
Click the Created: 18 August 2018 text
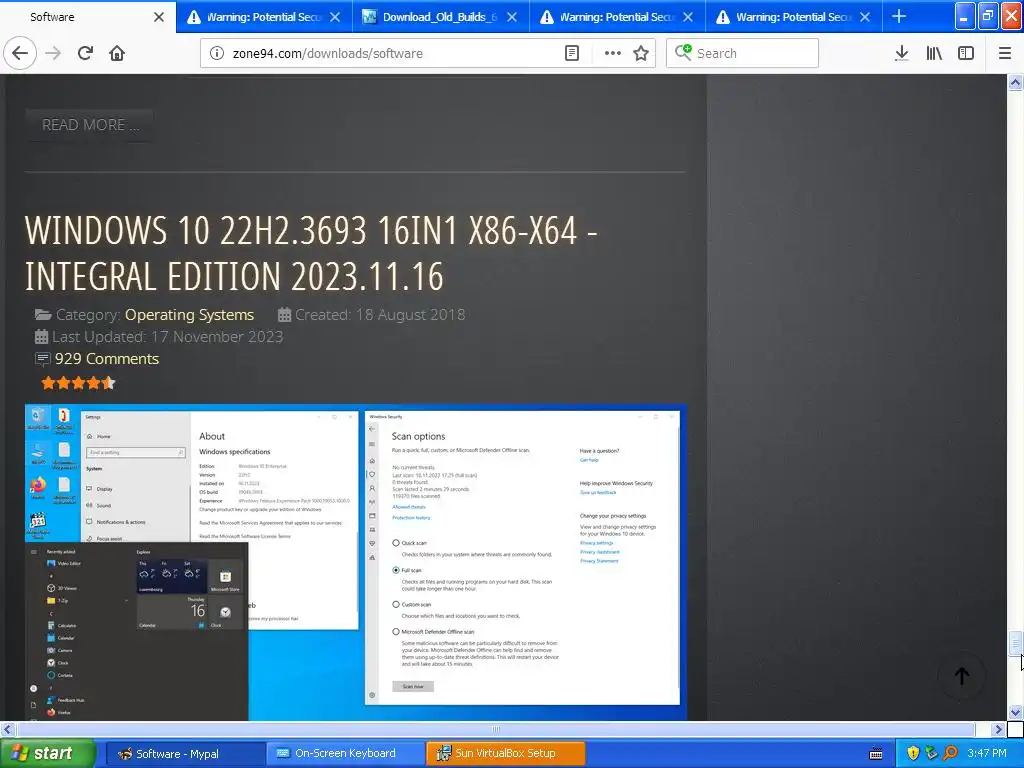pyautogui.click(x=380, y=315)
